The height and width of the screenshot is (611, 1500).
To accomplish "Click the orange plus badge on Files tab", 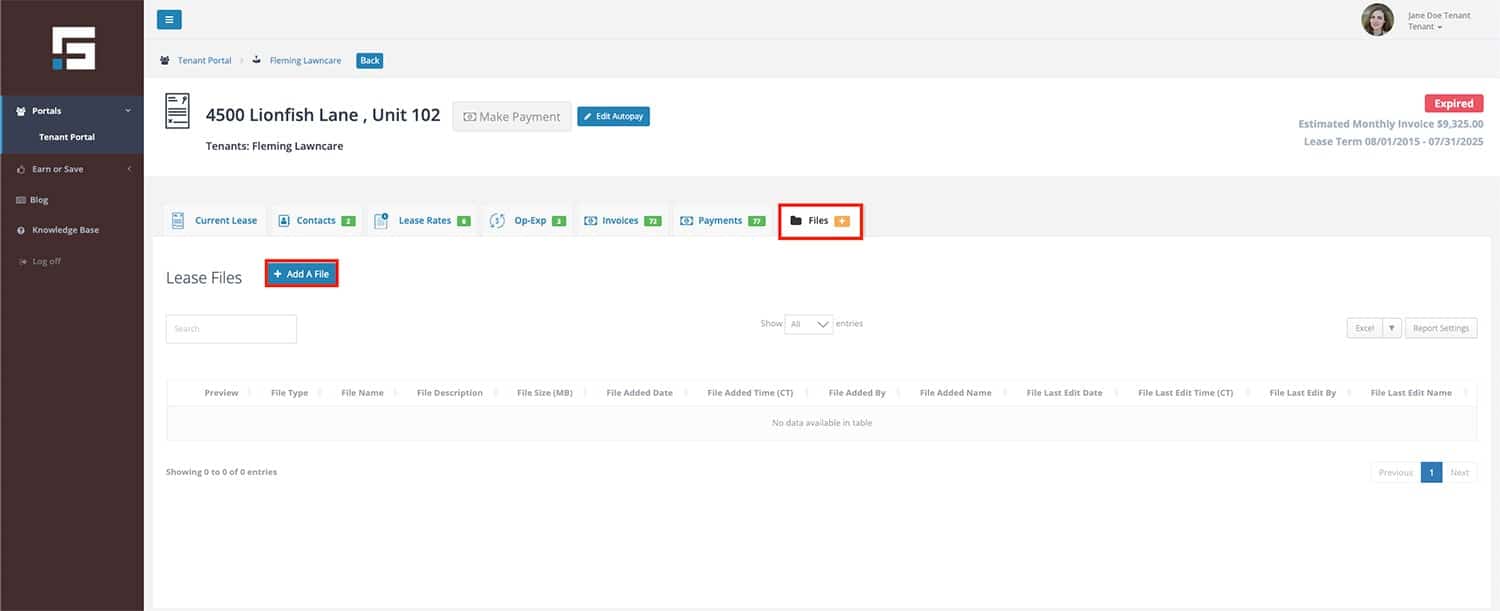I will [x=841, y=221].
